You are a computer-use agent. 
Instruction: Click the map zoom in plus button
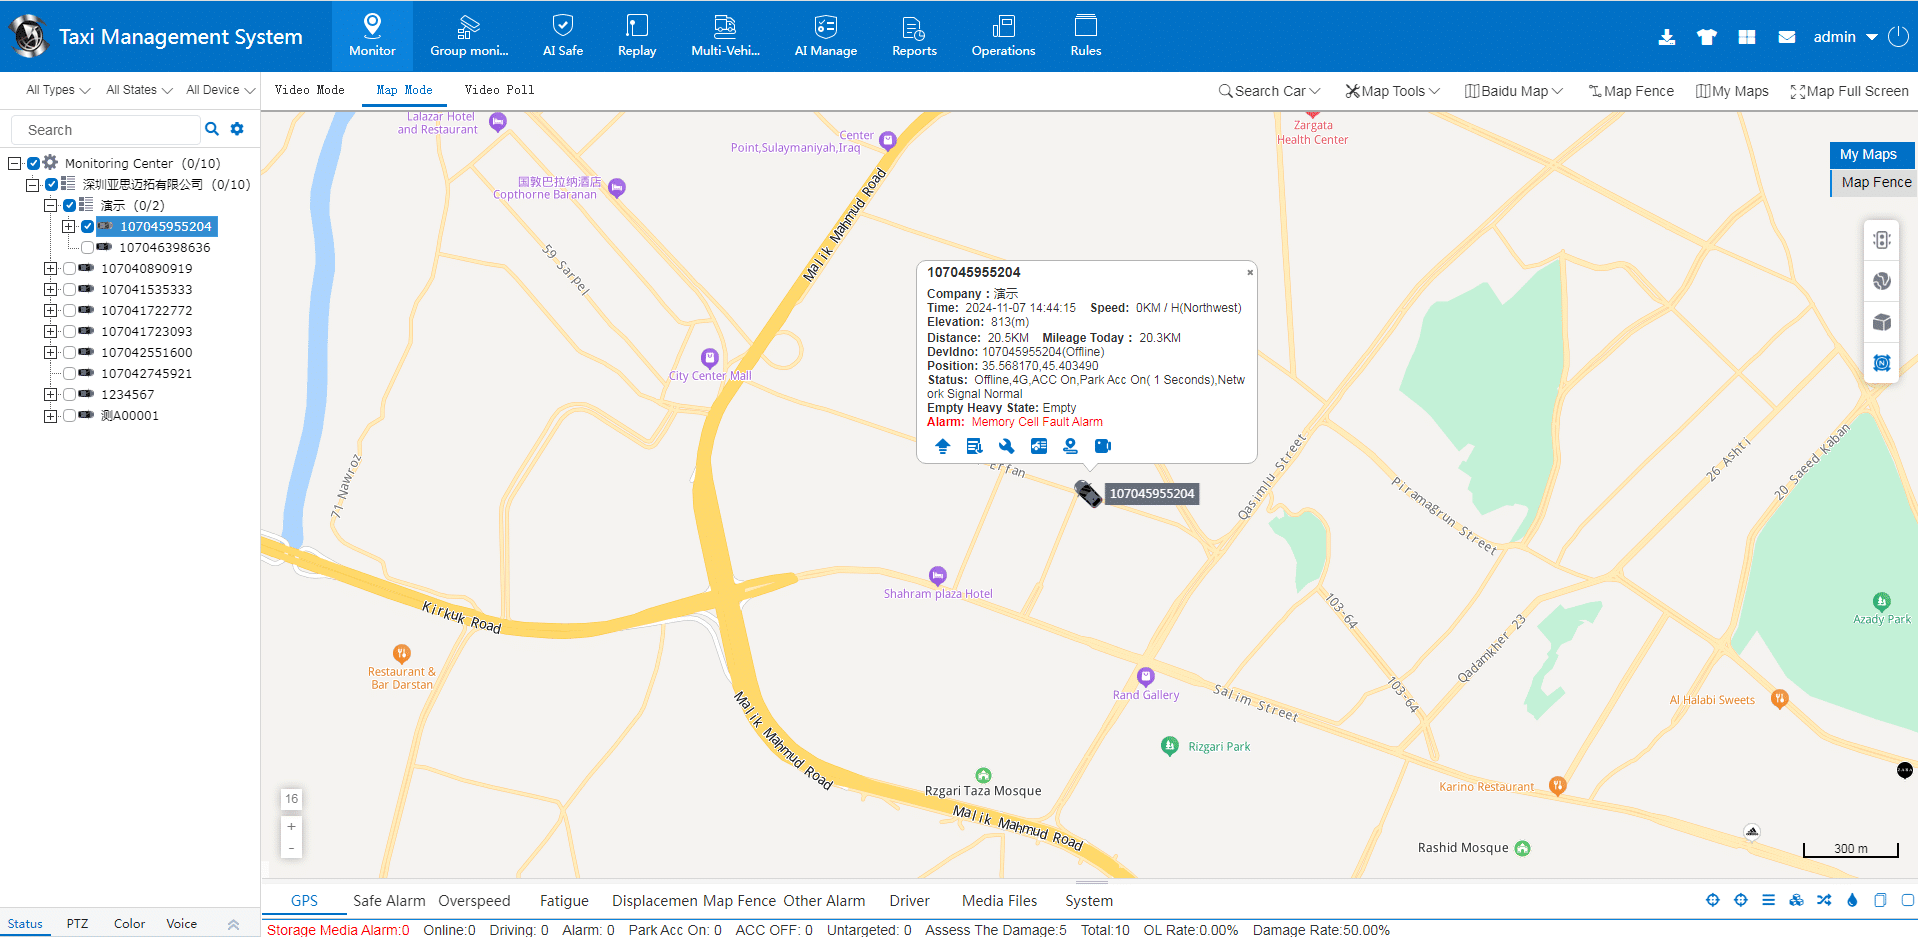click(x=291, y=826)
